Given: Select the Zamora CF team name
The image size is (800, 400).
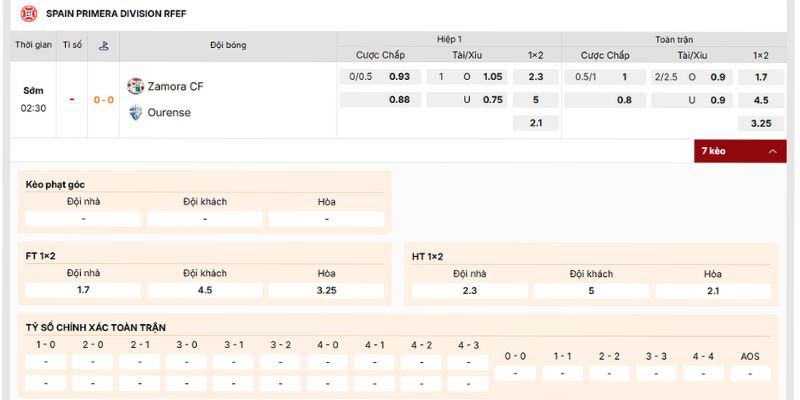Looking at the screenshot, I should [175, 86].
